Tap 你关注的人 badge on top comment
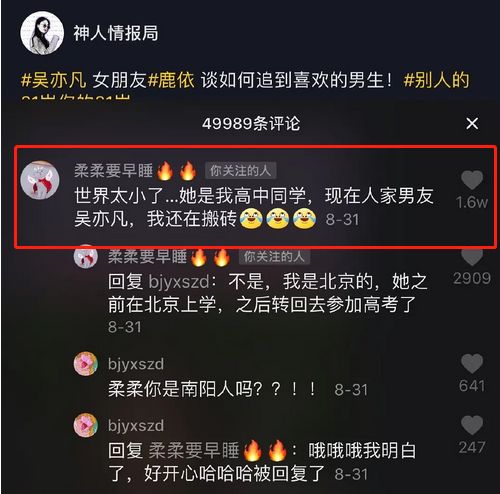This screenshot has width=500, height=494. coord(240,171)
